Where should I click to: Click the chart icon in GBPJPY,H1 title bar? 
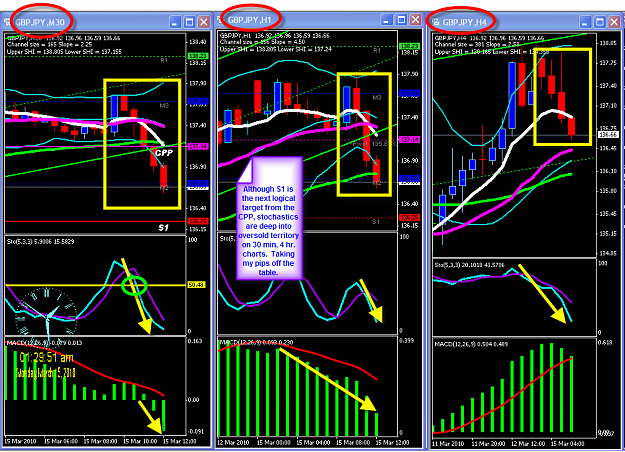[x=220, y=20]
